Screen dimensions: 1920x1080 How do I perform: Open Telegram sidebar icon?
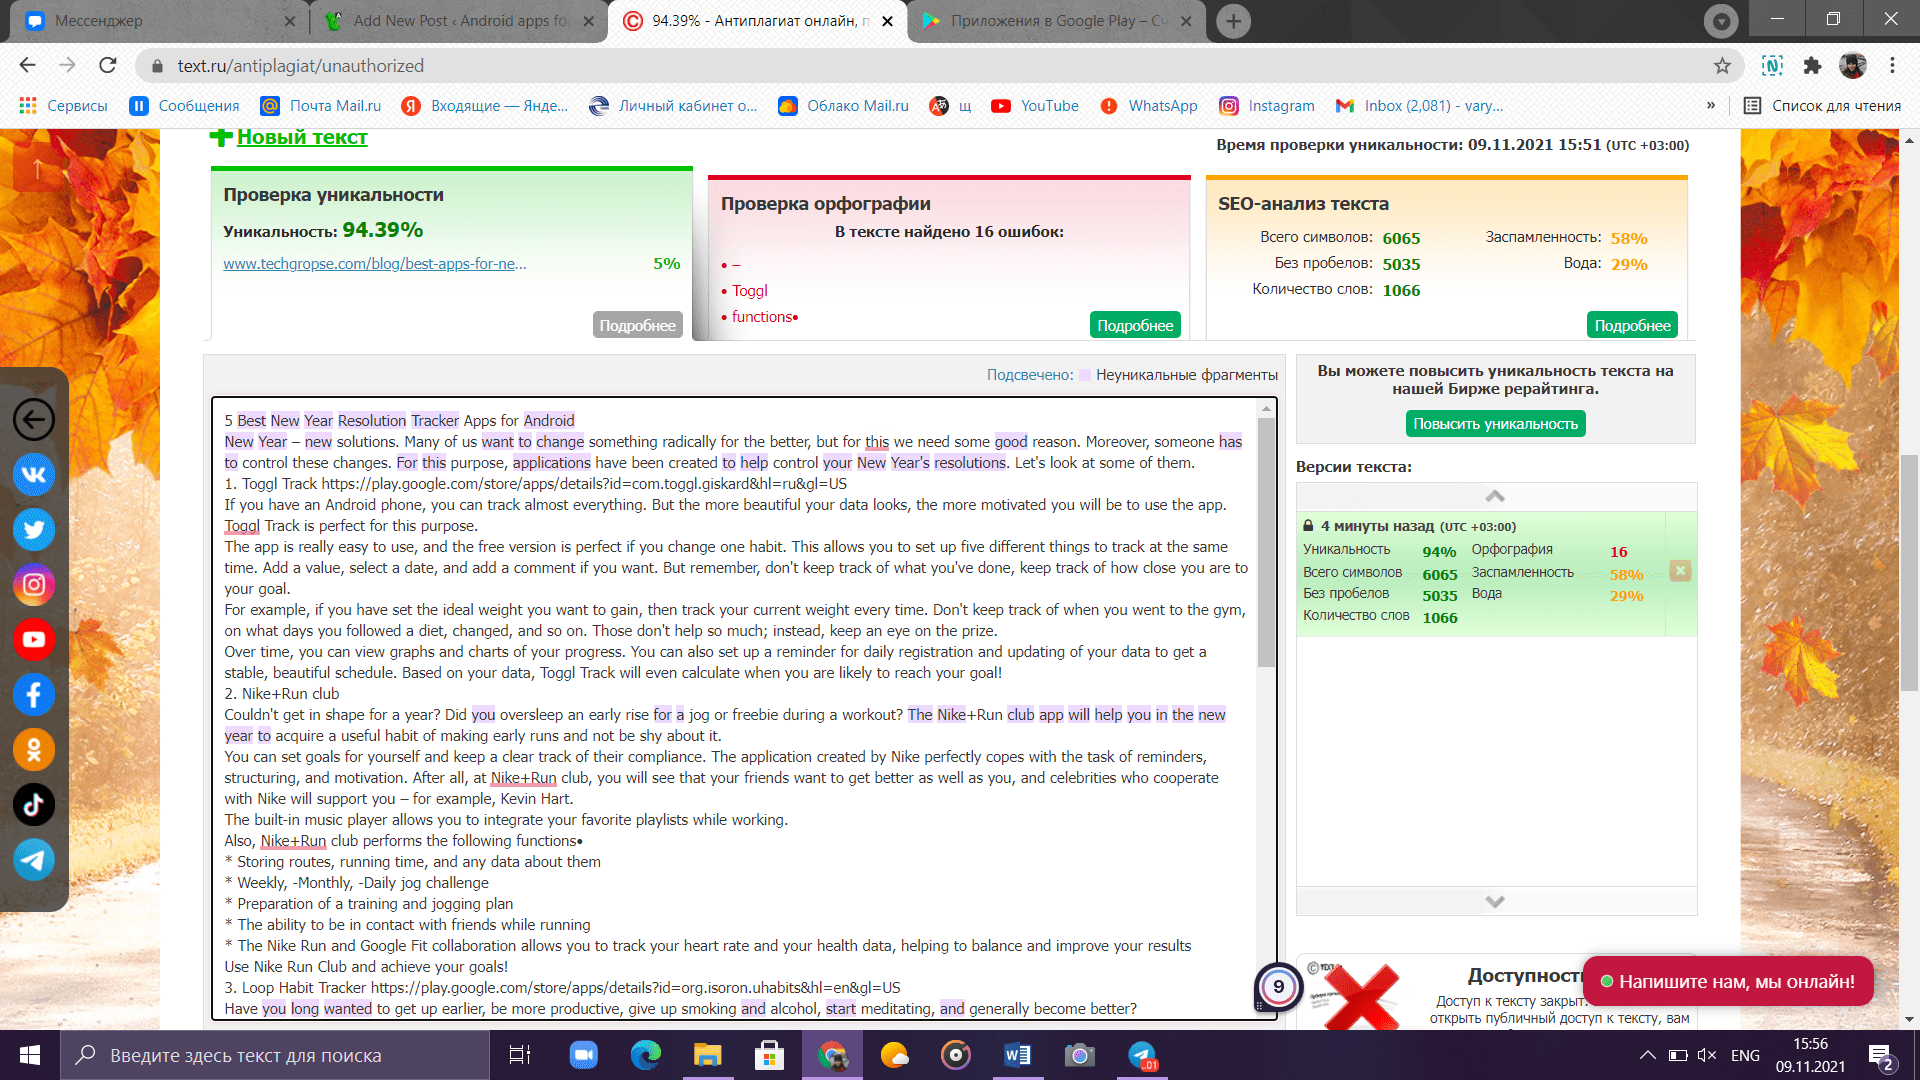(x=34, y=859)
